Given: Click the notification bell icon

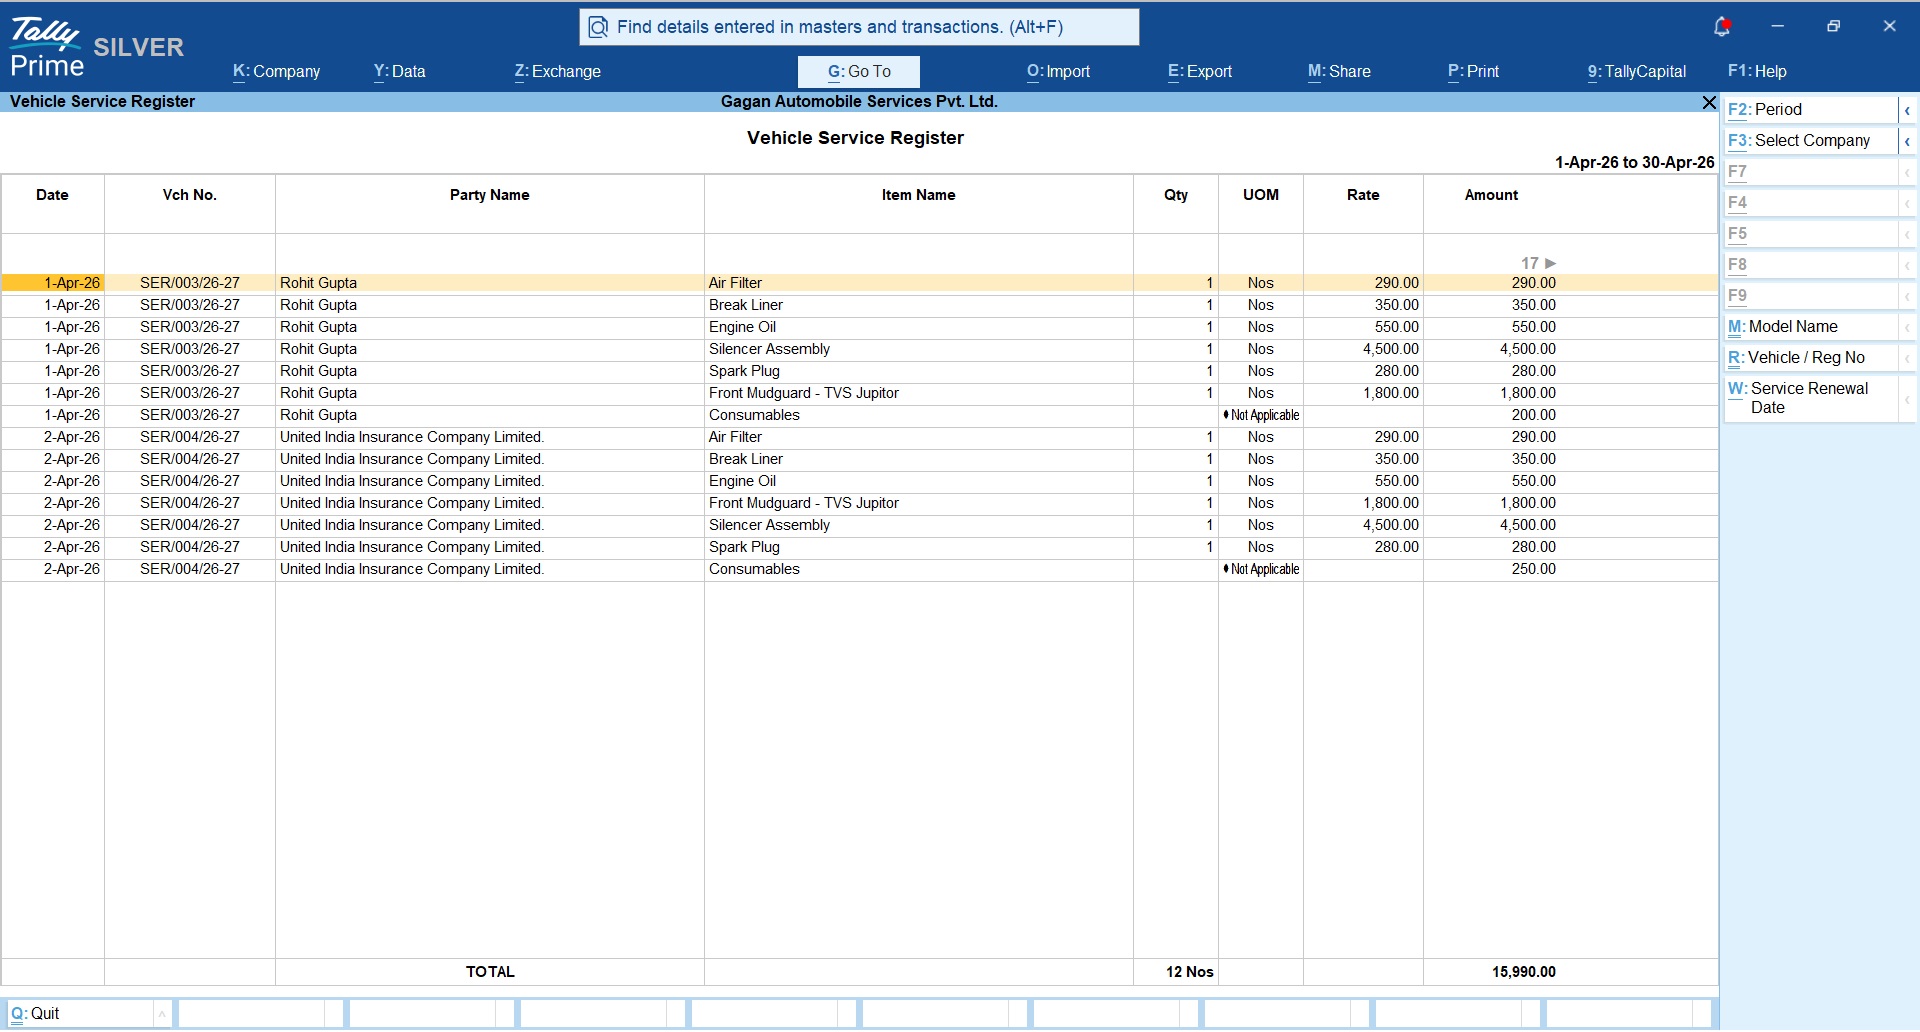Looking at the screenshot, I should [1721, 27].
